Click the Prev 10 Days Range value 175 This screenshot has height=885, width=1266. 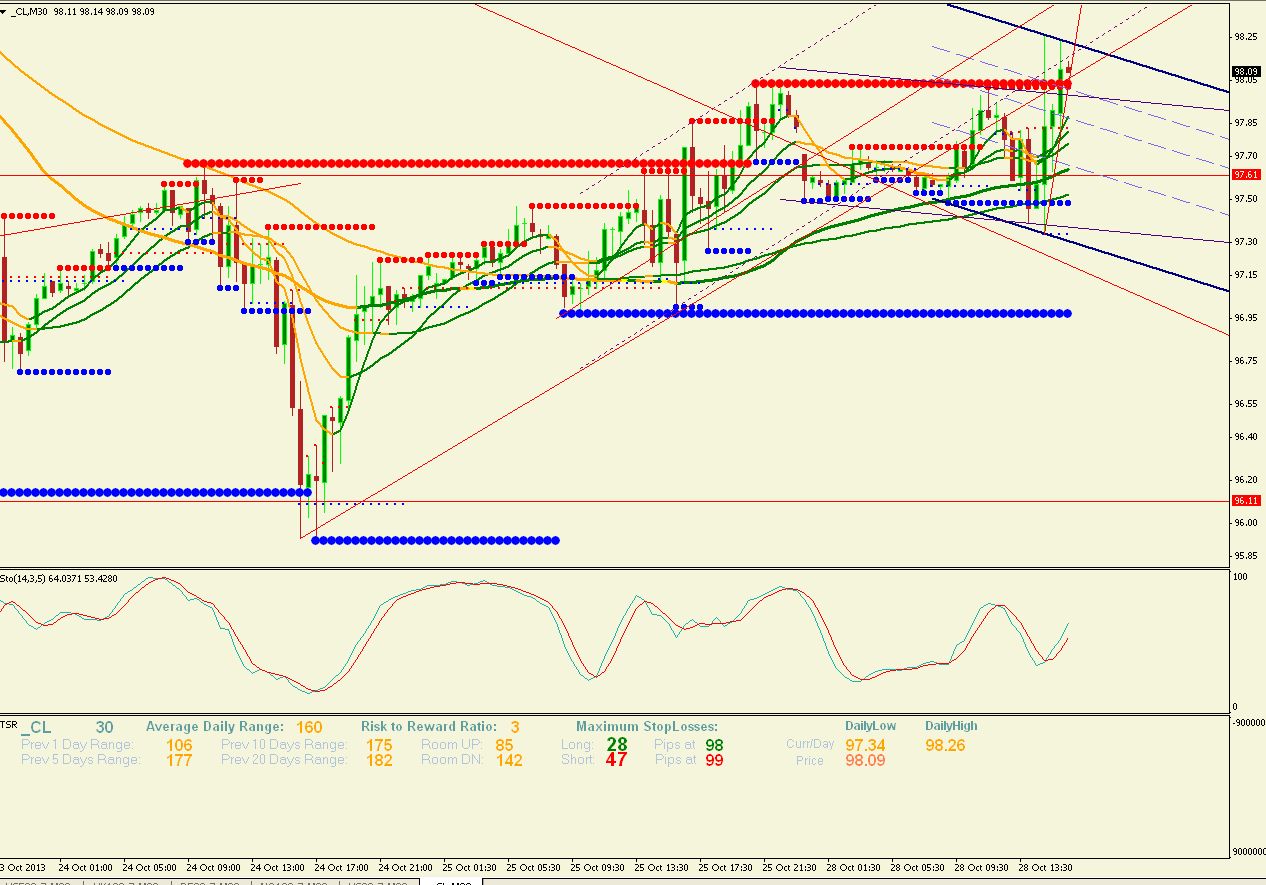tap(380, 745)
